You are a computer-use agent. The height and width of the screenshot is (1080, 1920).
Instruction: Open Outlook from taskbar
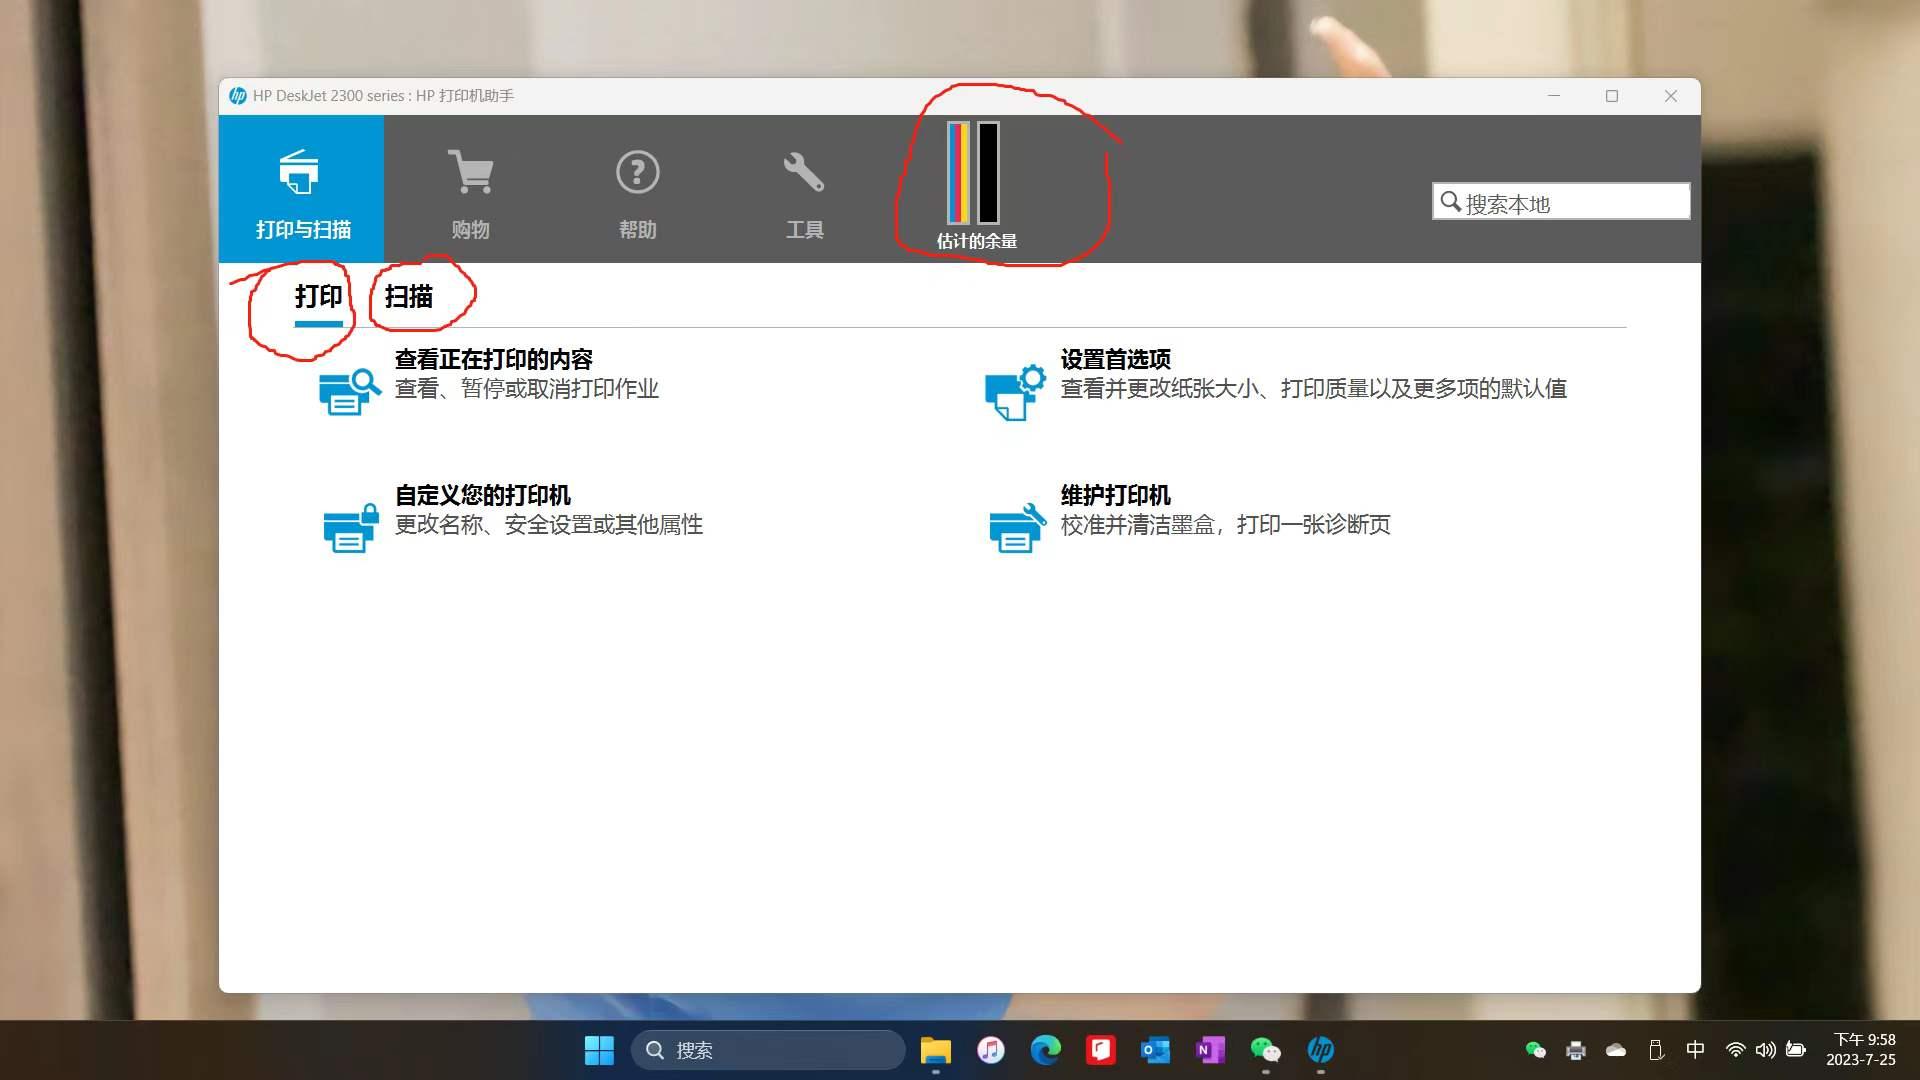[x=1156, y=1050]
